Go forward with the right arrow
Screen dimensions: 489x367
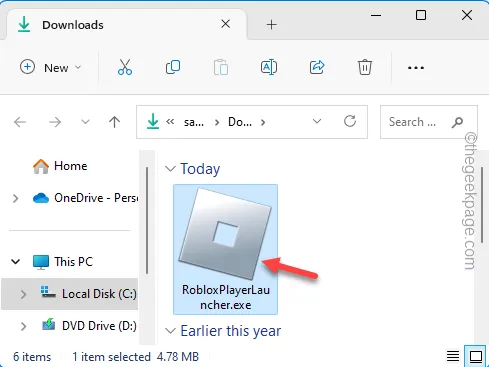coord(55,122)
